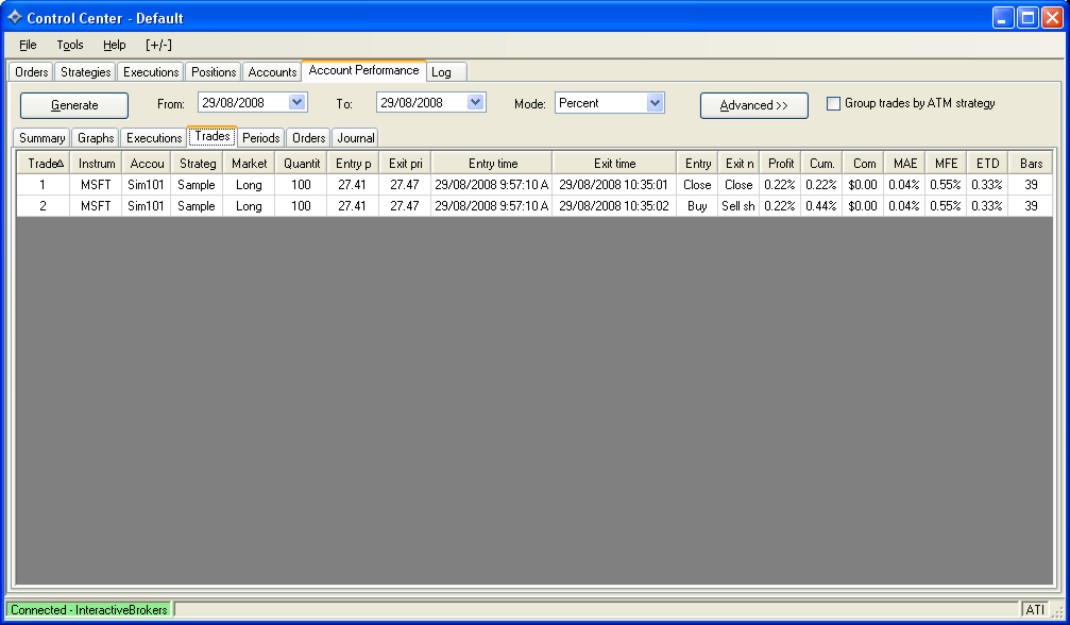1070x625 pixels.
Task: Select the Account Performance tab
Action: [x=364, y=70]
